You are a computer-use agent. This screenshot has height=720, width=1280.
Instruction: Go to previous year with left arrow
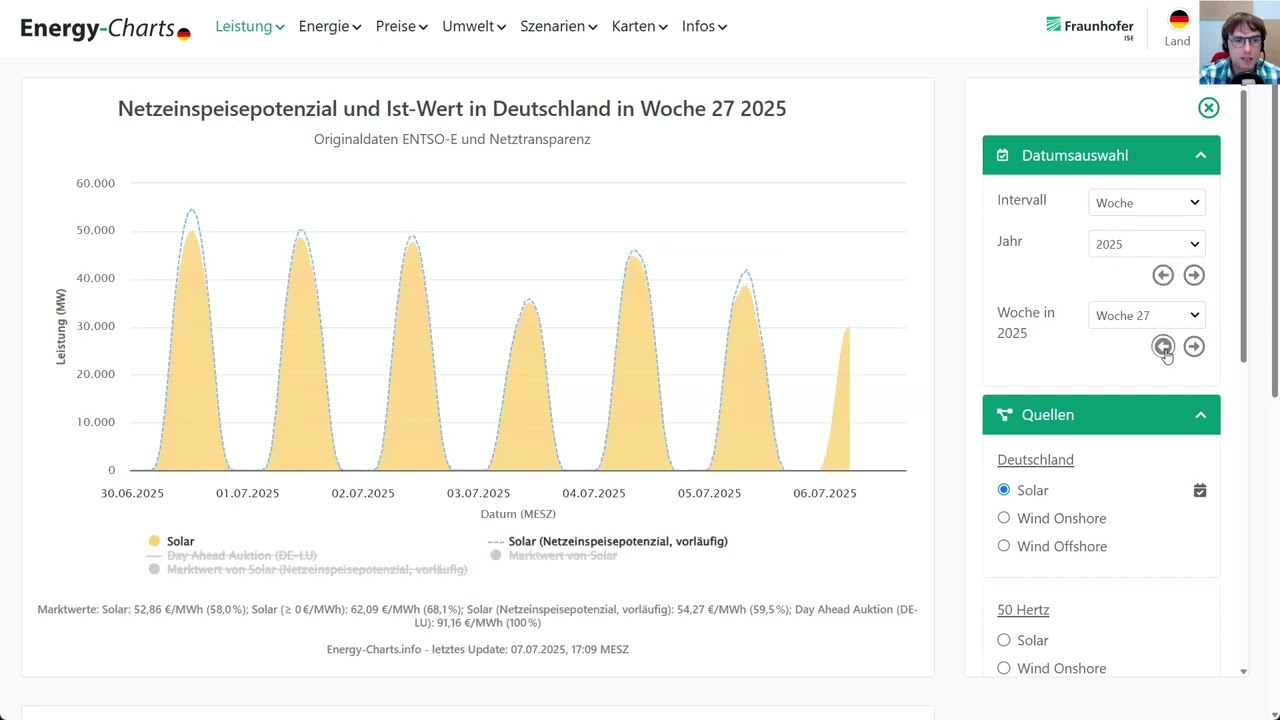1162,275
